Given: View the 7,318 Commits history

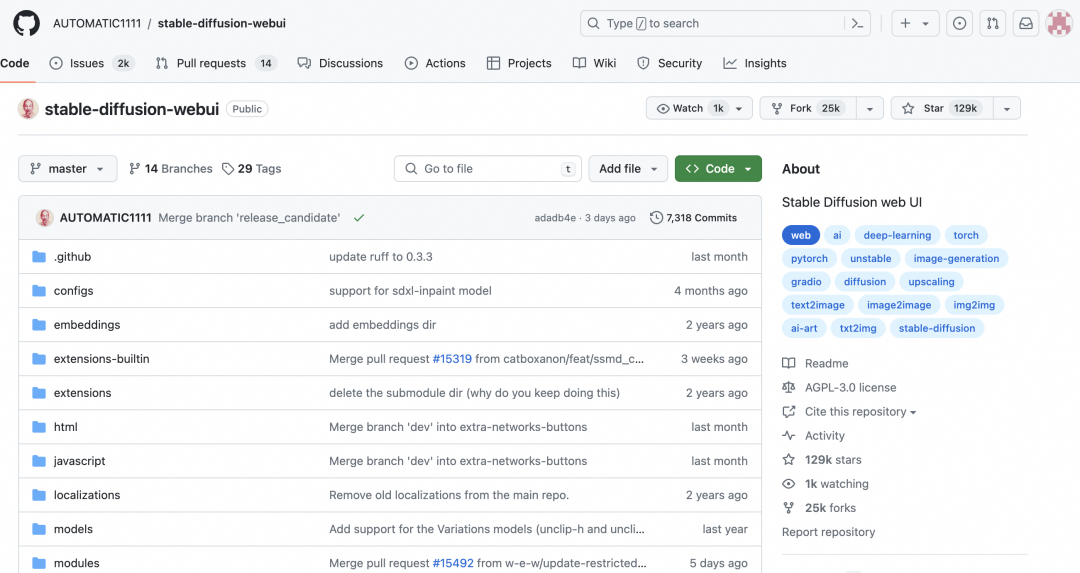Looking at the screenshot, I should [x=694, y=218].
